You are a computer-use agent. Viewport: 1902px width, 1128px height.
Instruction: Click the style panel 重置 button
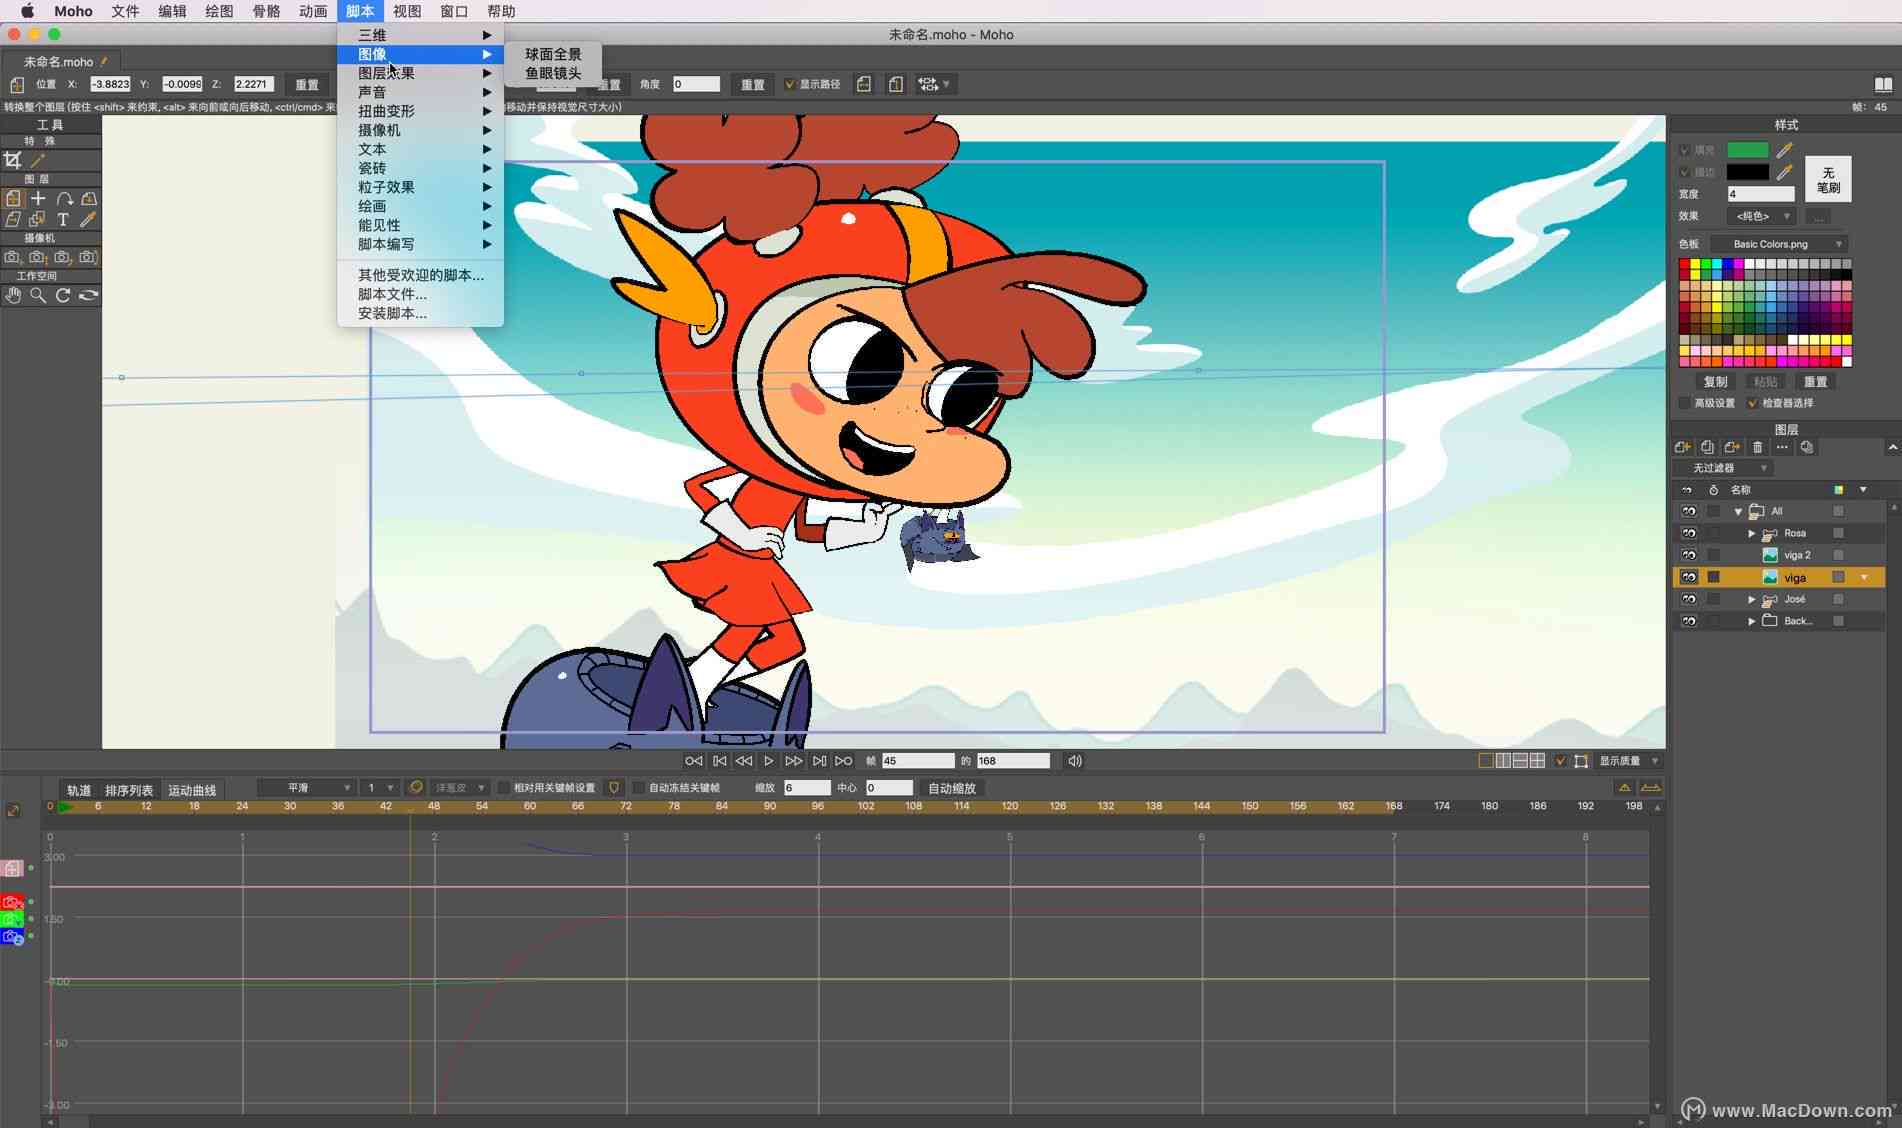[x=1815, y=382]
